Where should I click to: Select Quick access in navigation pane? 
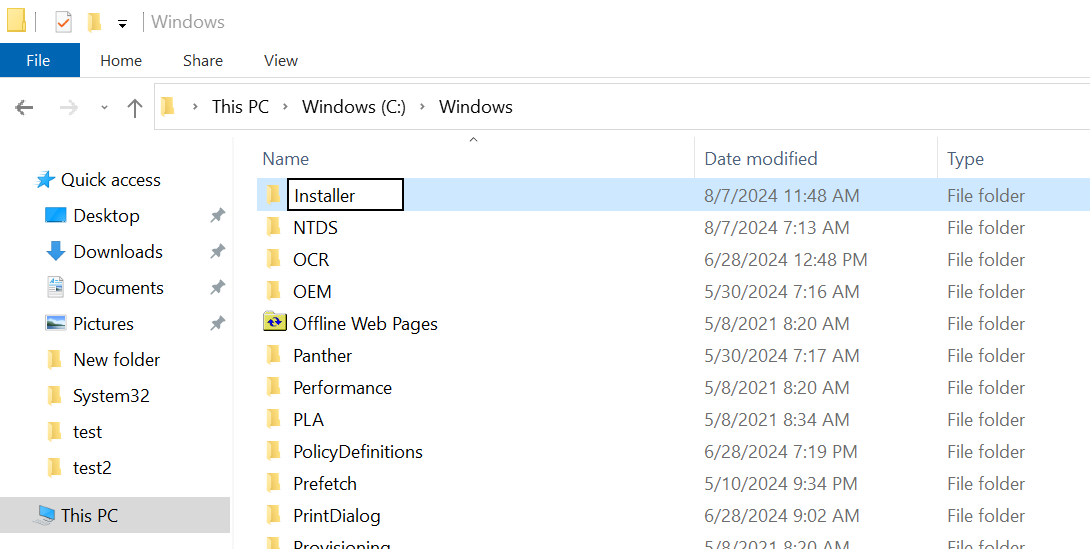pos(111,180)
